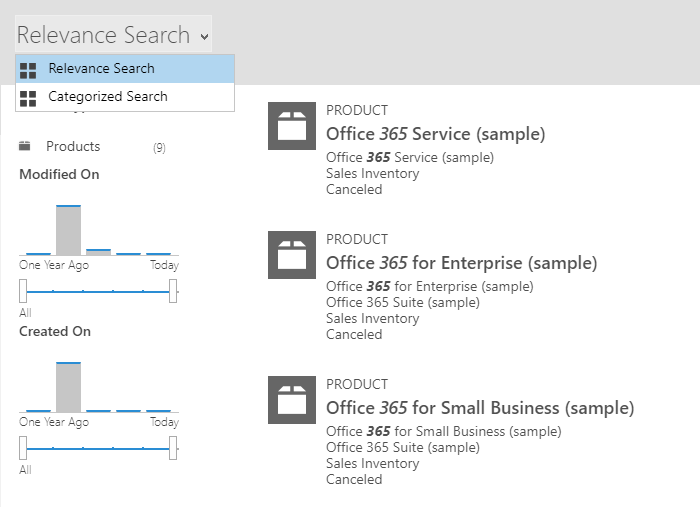Viewport: 700px width, 507px height.
Task: Open Office 365 for Enterprise (sample) title
Action: (461, 263)
